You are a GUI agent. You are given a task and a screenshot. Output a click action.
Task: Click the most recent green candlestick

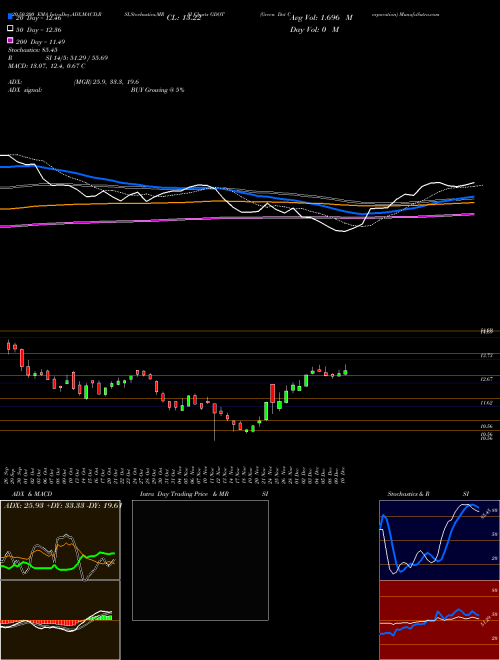[346, 372]
